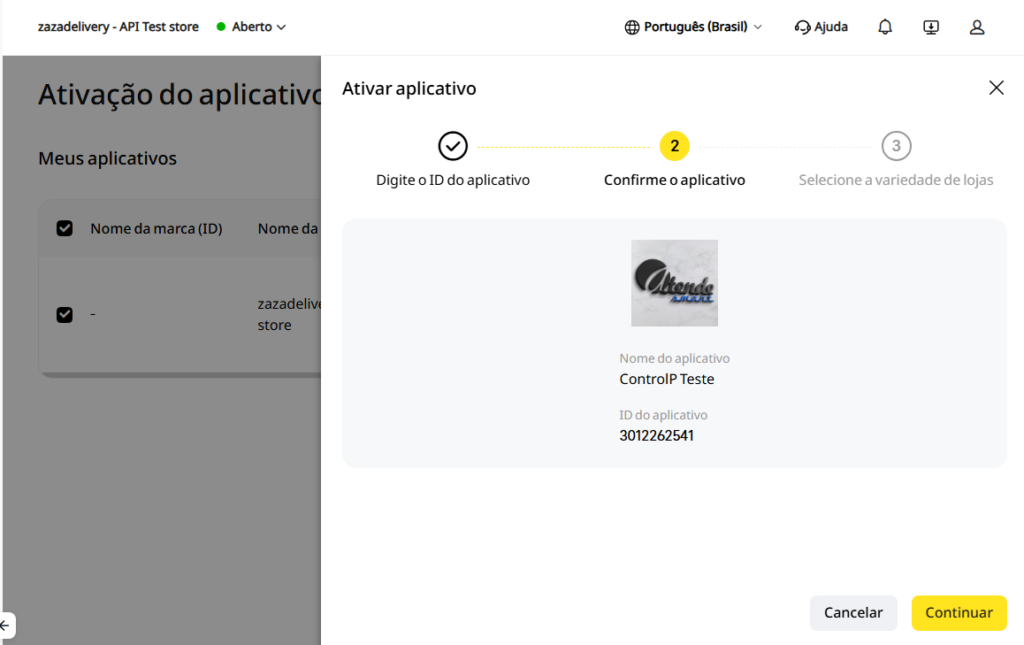Viewport: 1024px width, 645px height.
Task: Toggle the zazadelivery store row checkbox
Action: (64, 314)
